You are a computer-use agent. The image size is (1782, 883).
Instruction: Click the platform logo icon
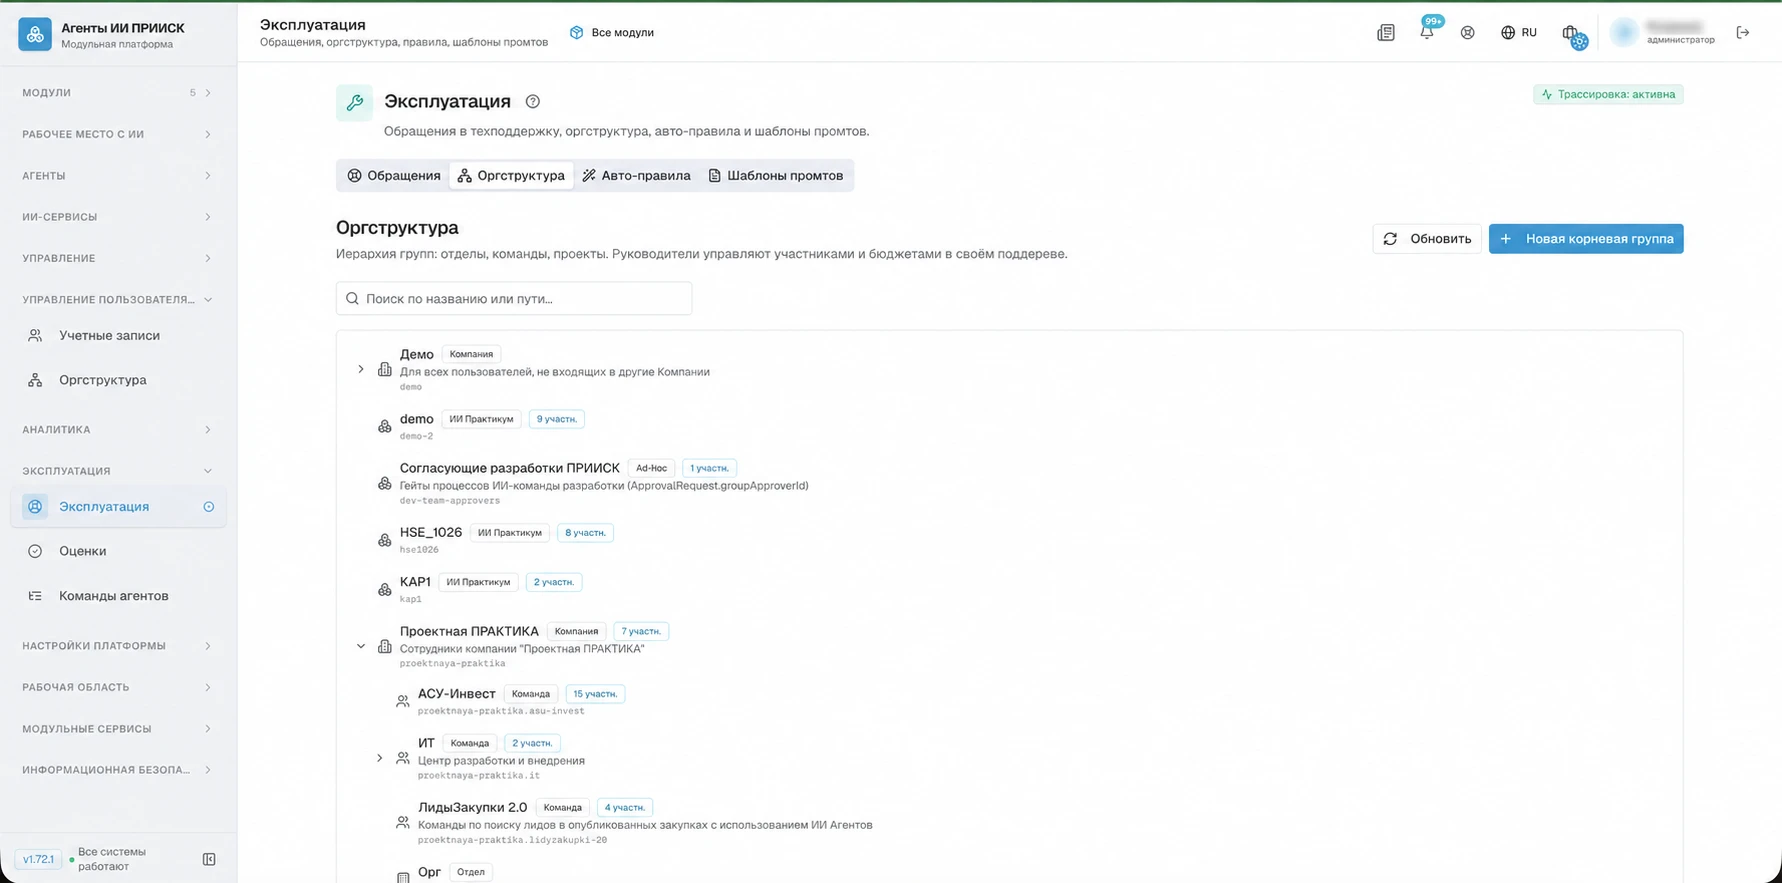(x=35, y=34)
